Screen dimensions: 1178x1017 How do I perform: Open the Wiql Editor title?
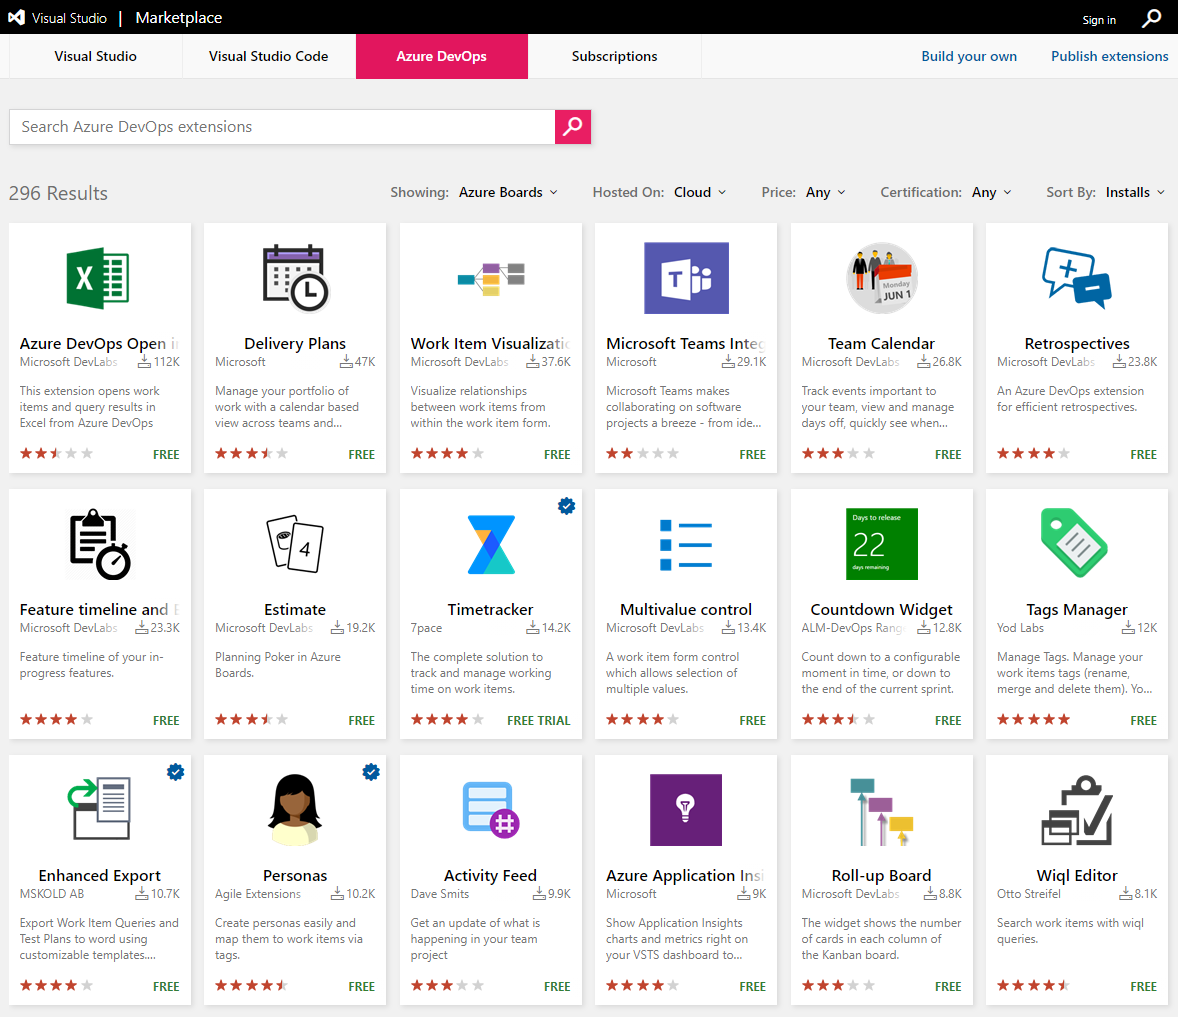[x=1077, y=875]
